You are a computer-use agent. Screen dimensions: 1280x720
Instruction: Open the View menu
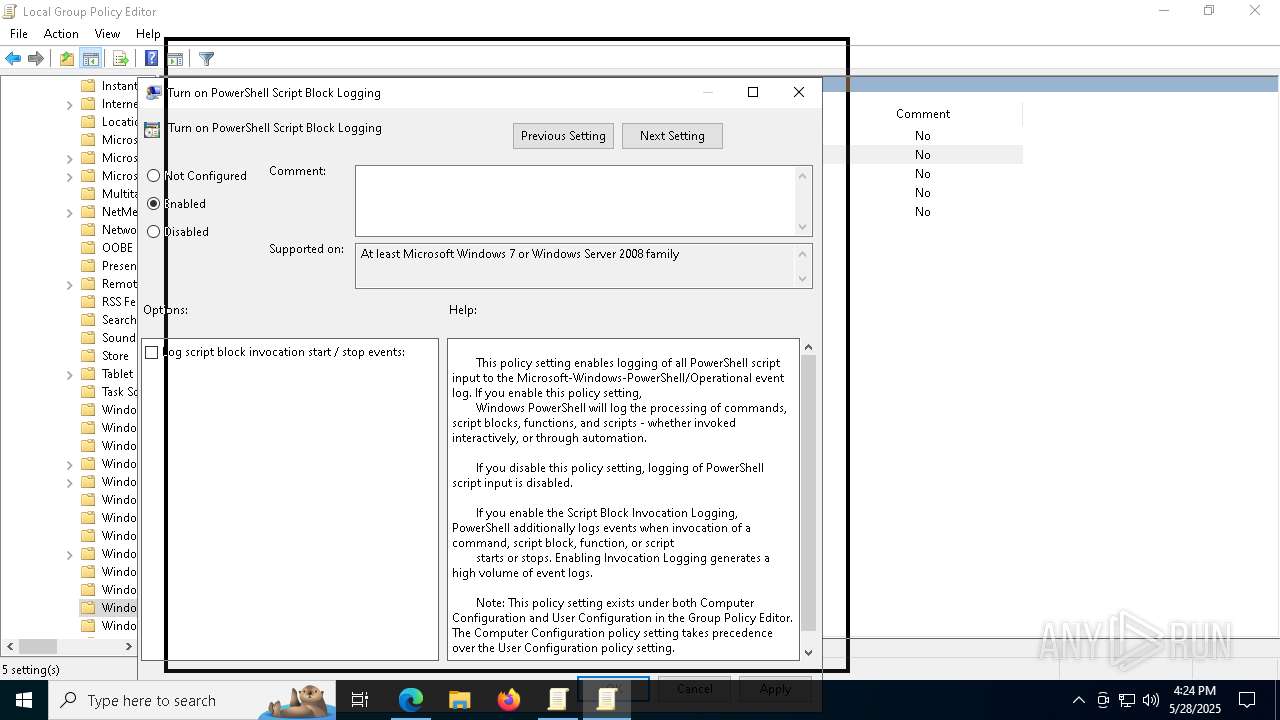(x=107, y=34)
